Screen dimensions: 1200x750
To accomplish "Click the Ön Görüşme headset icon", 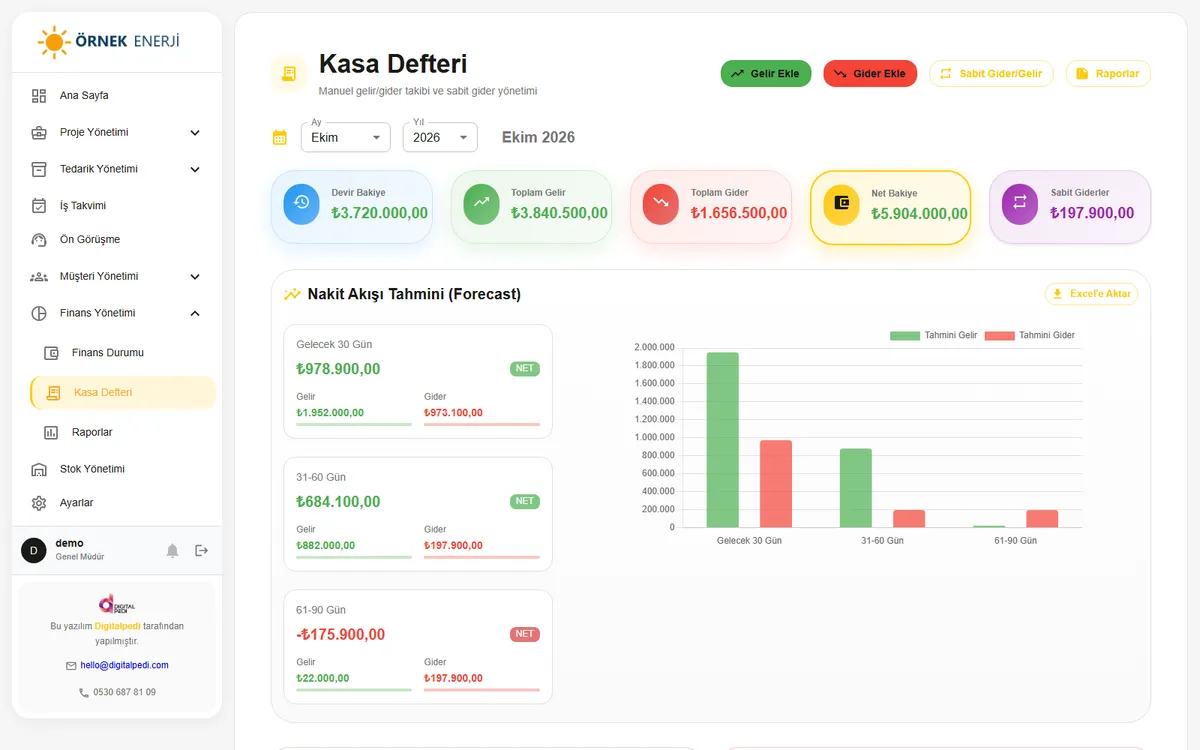I will tap(39, 240).
